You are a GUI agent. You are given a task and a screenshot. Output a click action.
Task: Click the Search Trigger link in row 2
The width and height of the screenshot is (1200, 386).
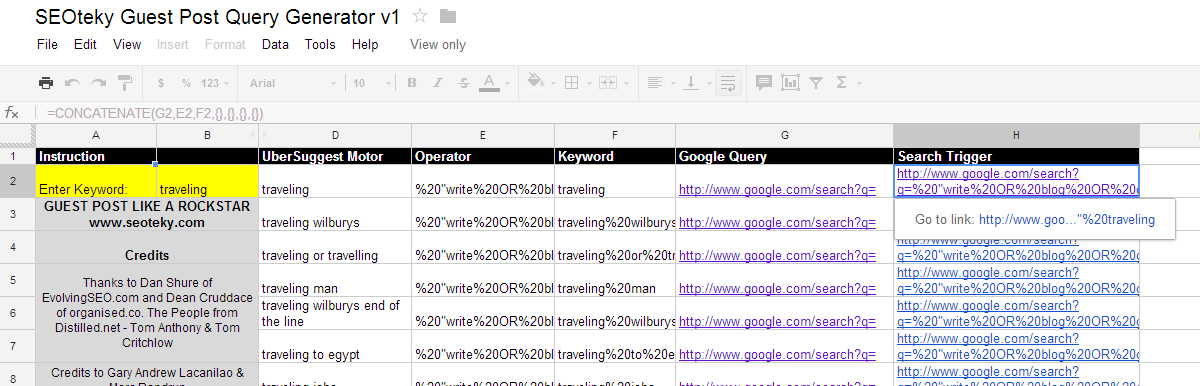coord(1016,181)
